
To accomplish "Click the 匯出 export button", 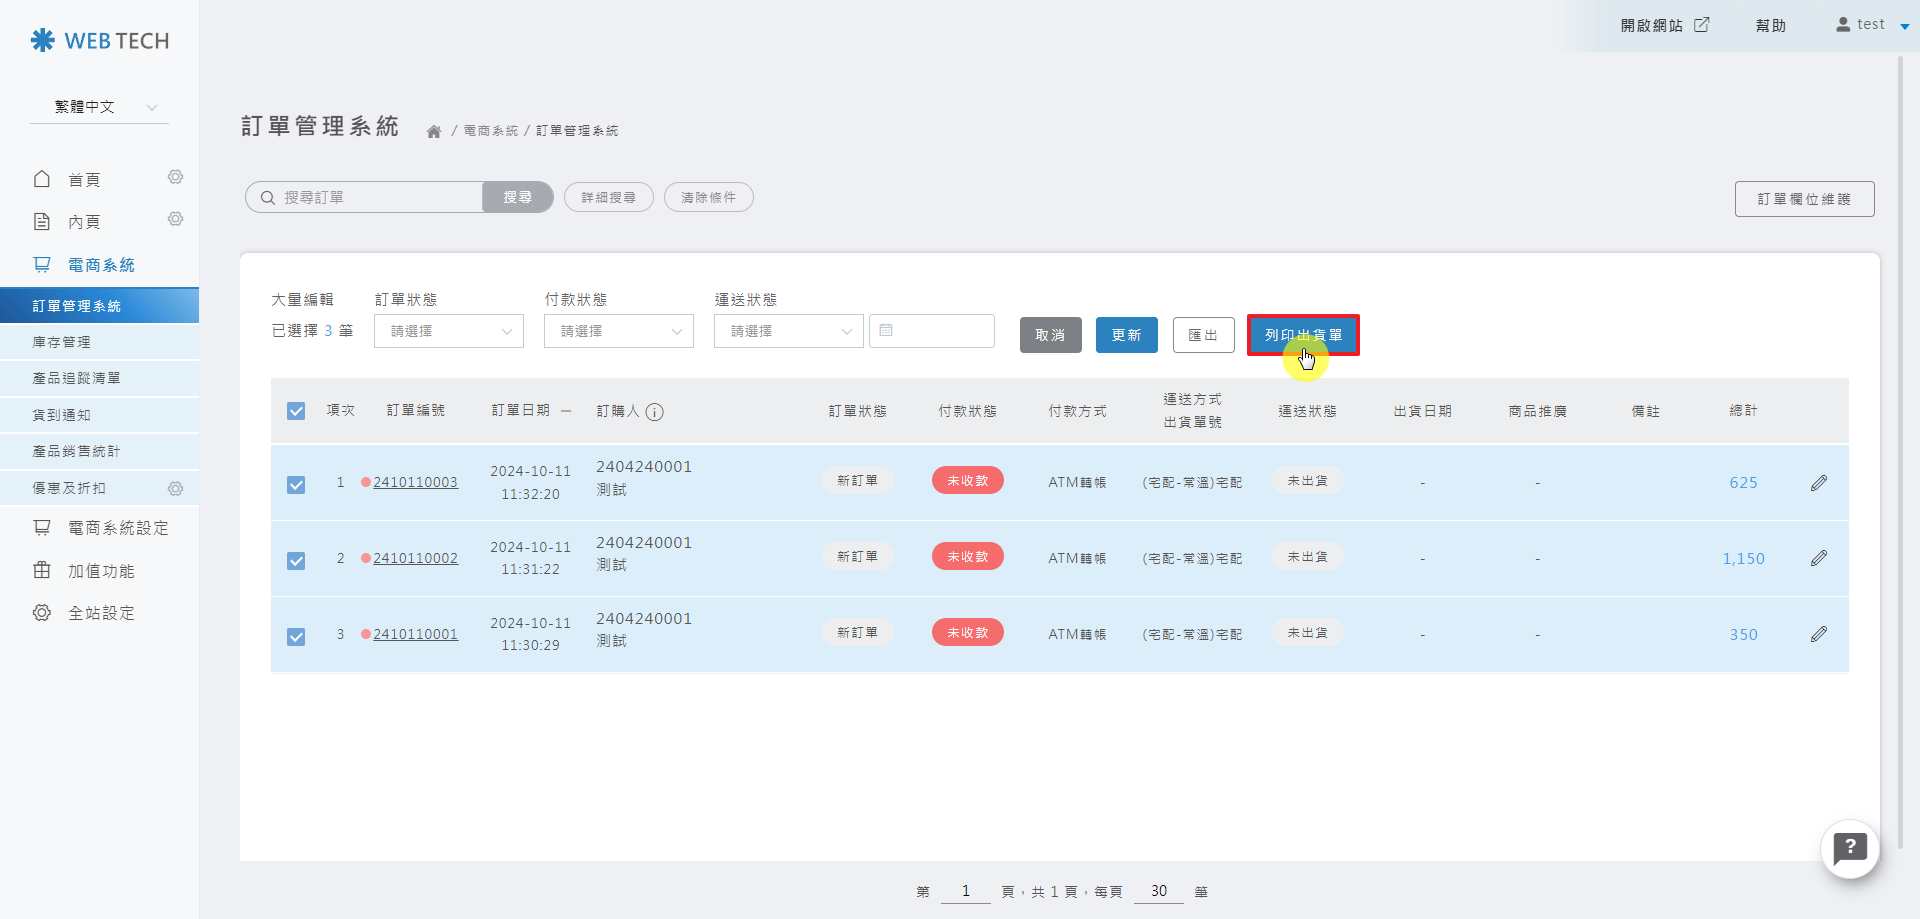I will click(x=1203, y=335).
